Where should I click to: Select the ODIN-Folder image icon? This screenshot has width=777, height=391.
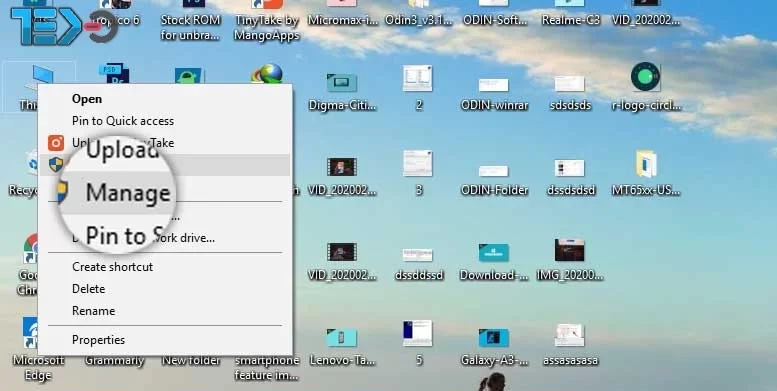(494, 171)
